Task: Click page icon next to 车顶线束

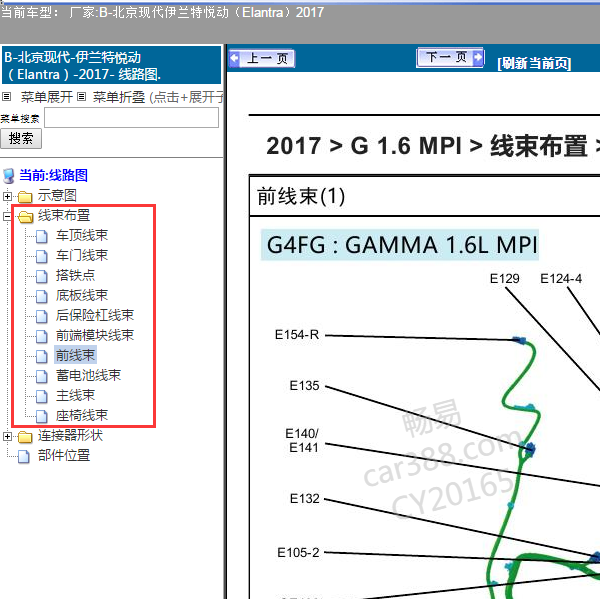Action: 42,237
